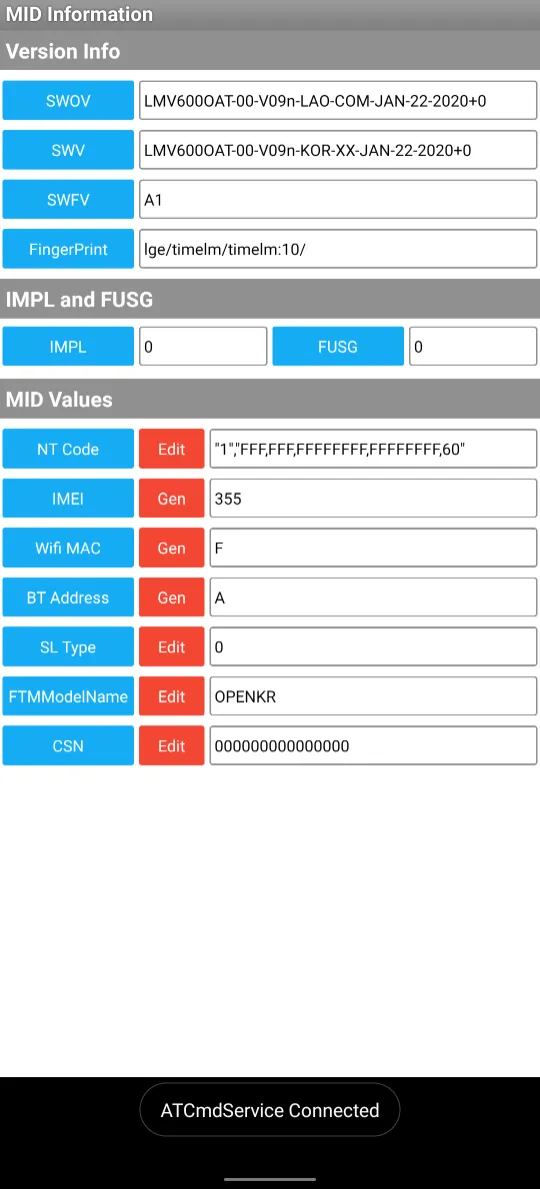Select the NT Code text field

[373, 449]
